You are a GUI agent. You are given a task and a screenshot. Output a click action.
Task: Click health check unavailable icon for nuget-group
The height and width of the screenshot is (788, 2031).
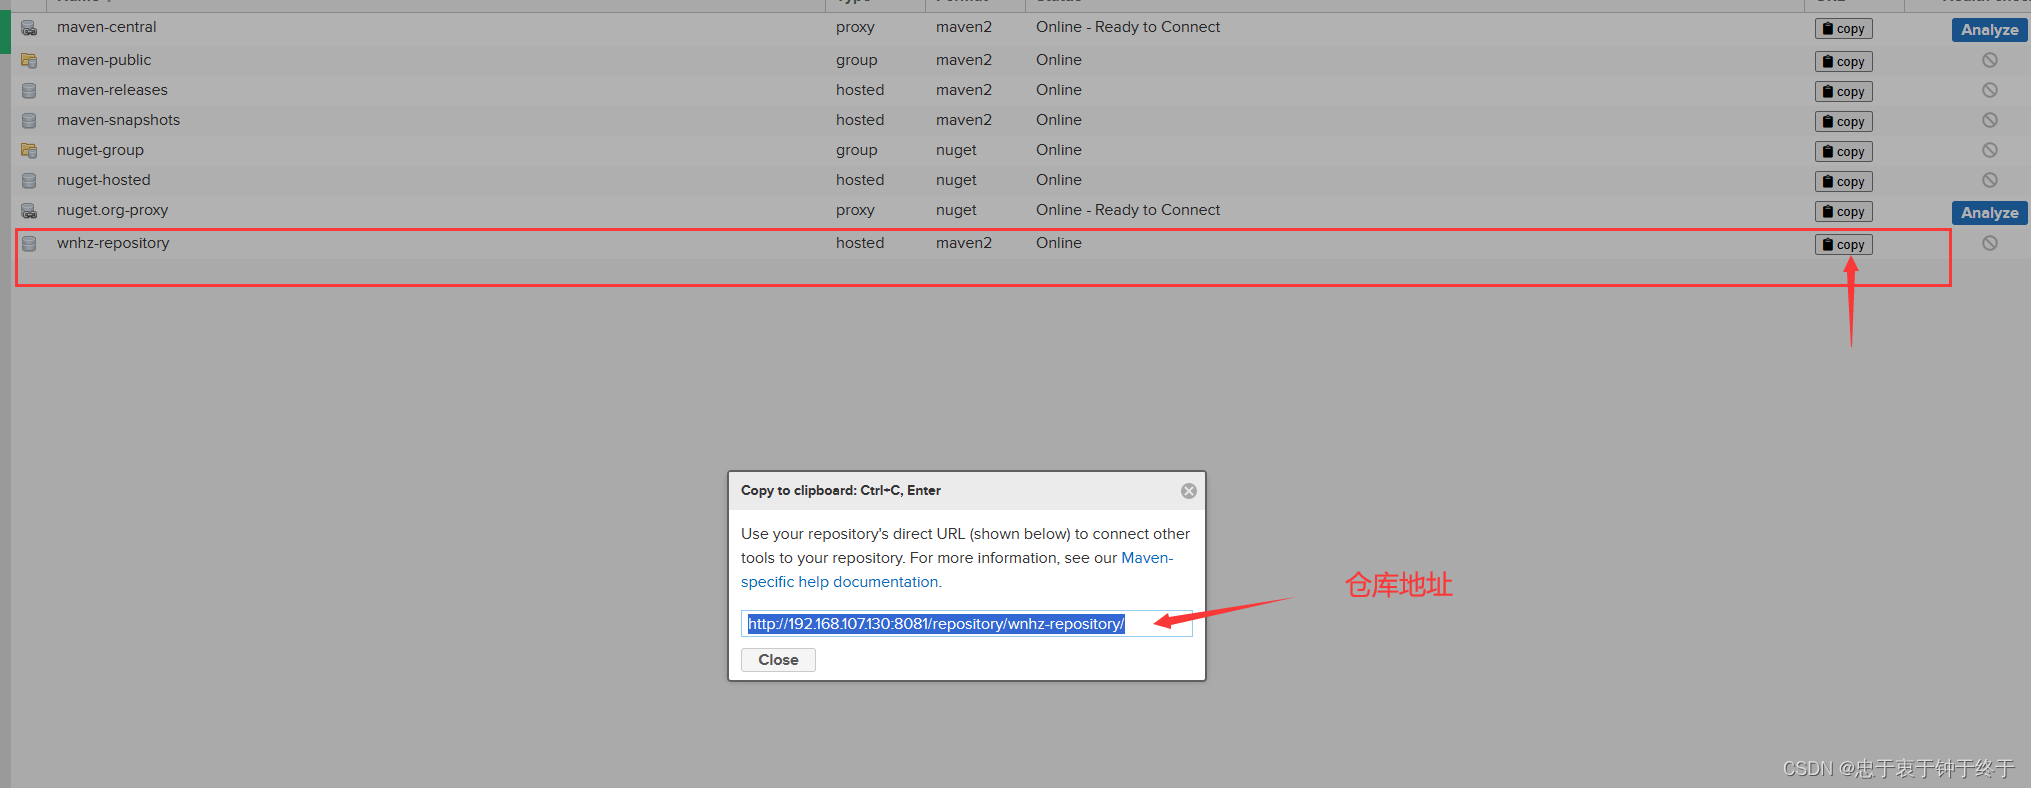click(x=1990, y=150)
